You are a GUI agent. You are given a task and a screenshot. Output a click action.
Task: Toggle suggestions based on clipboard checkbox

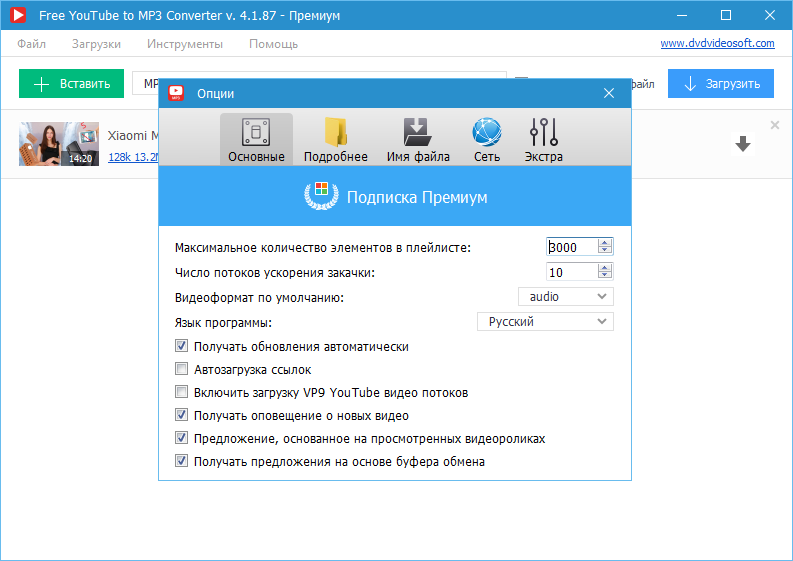[181, 461]
